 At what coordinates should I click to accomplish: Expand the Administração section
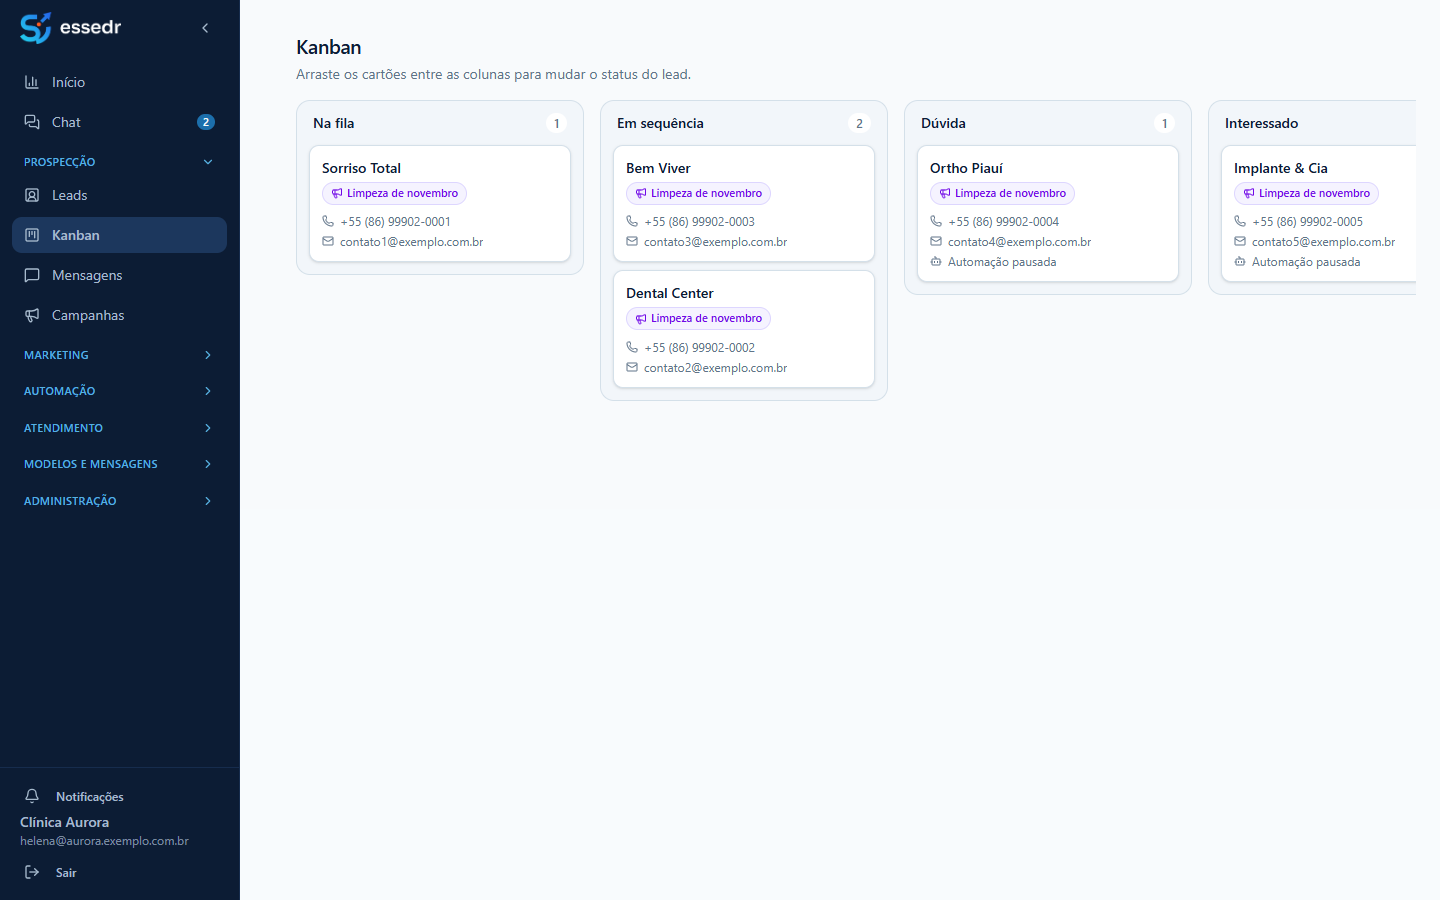(x=119, y=501)
